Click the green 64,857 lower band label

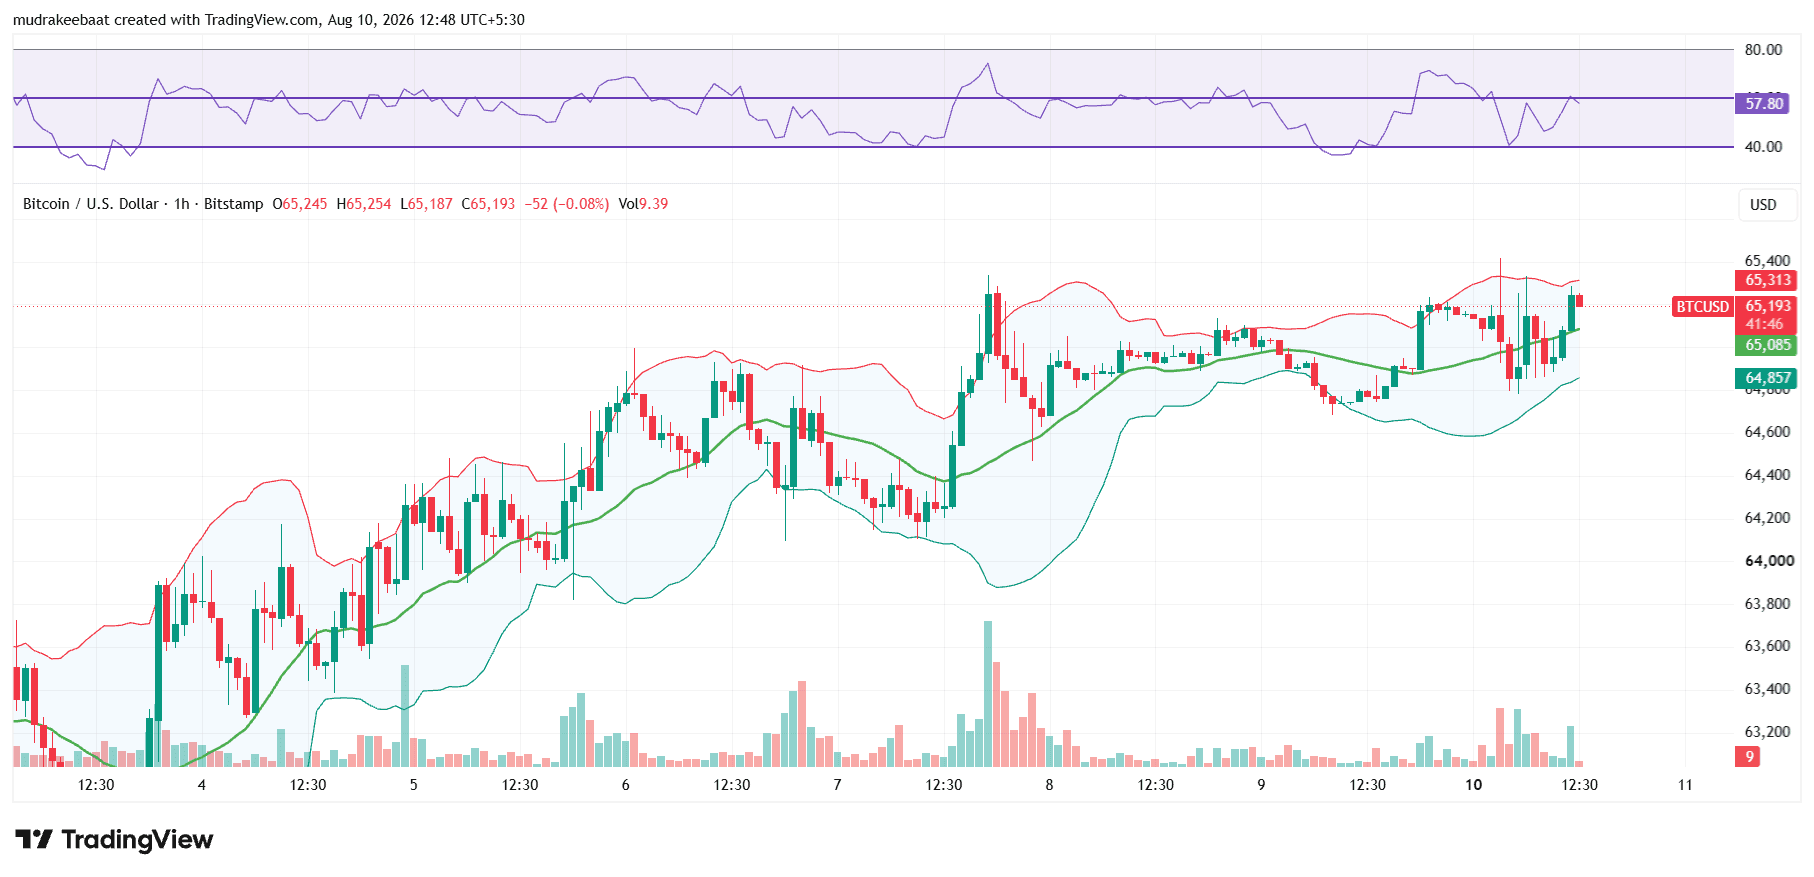point(1767,378)
